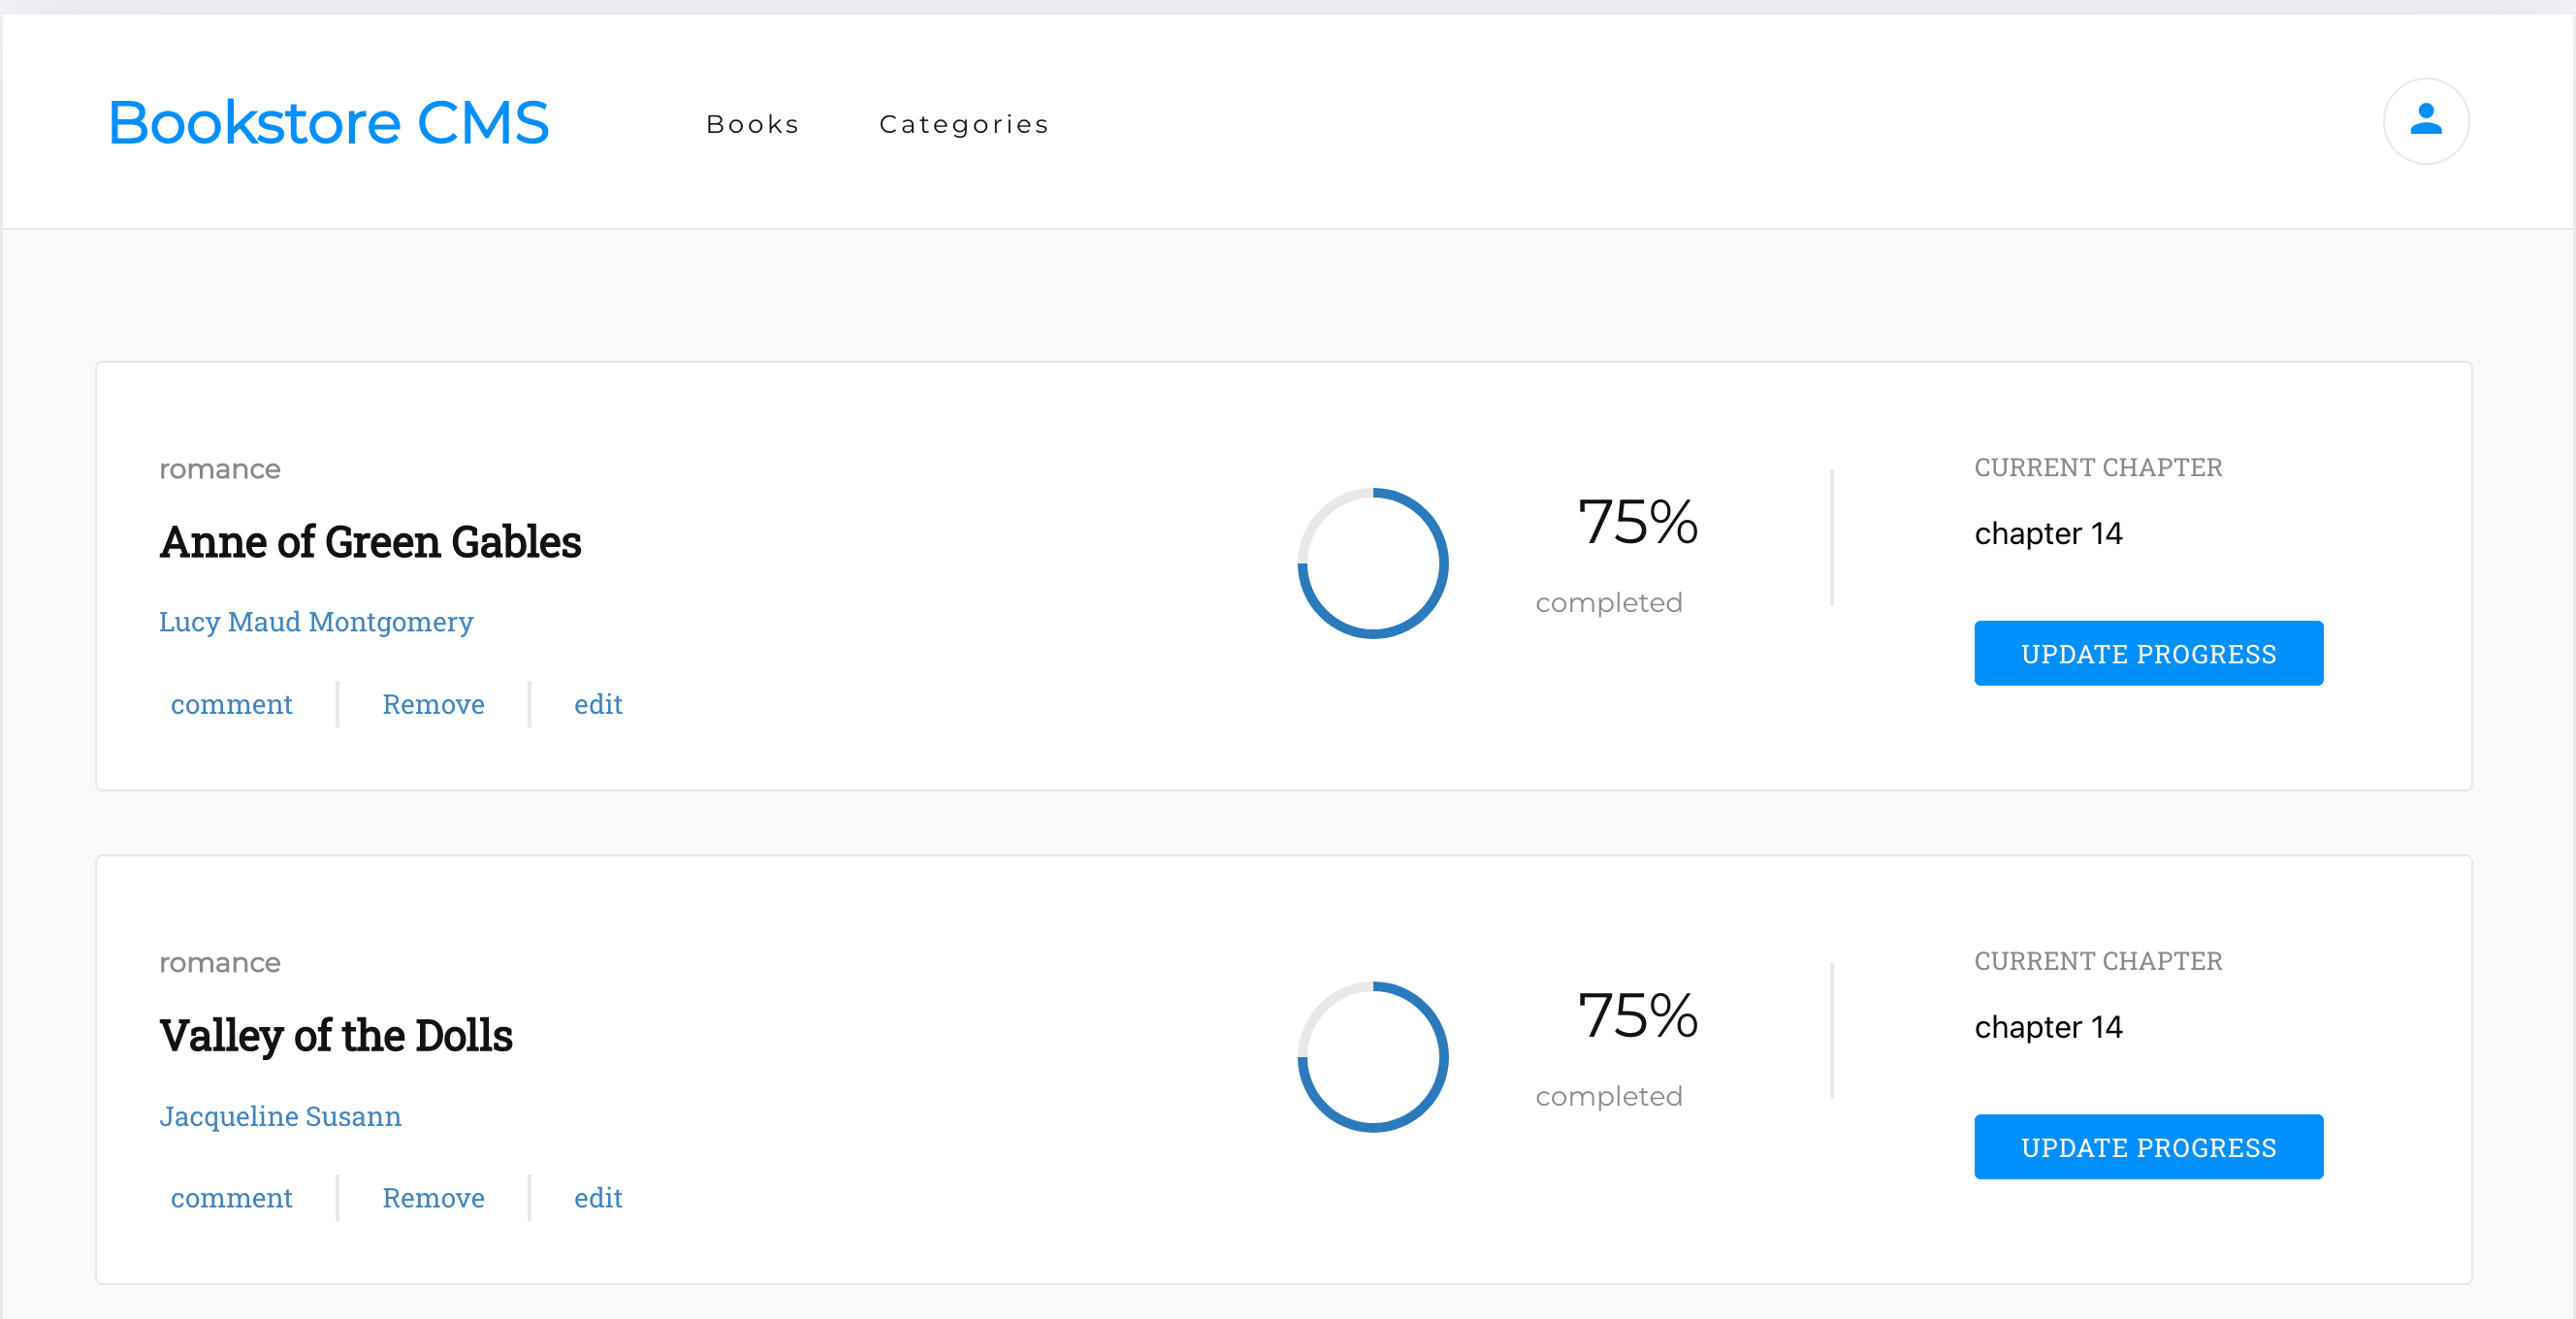
Task: Remove Anne of Green Gables book
Action: click(433, 704)
